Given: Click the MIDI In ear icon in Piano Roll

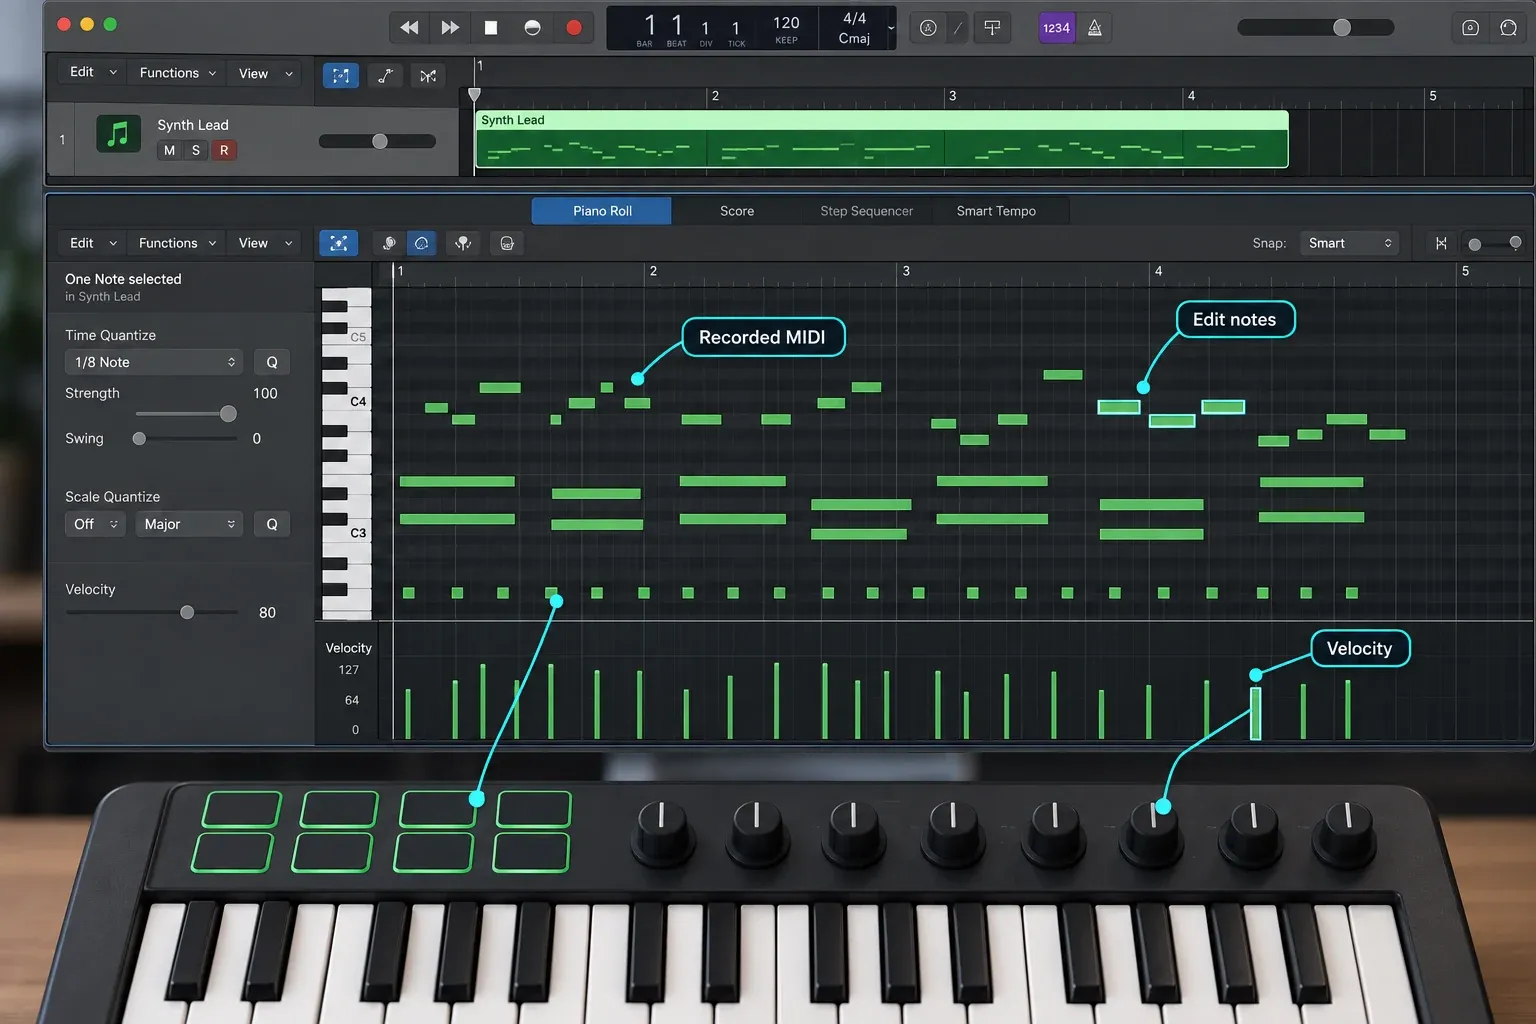Looking at the screenshot, I should [389, 243].
